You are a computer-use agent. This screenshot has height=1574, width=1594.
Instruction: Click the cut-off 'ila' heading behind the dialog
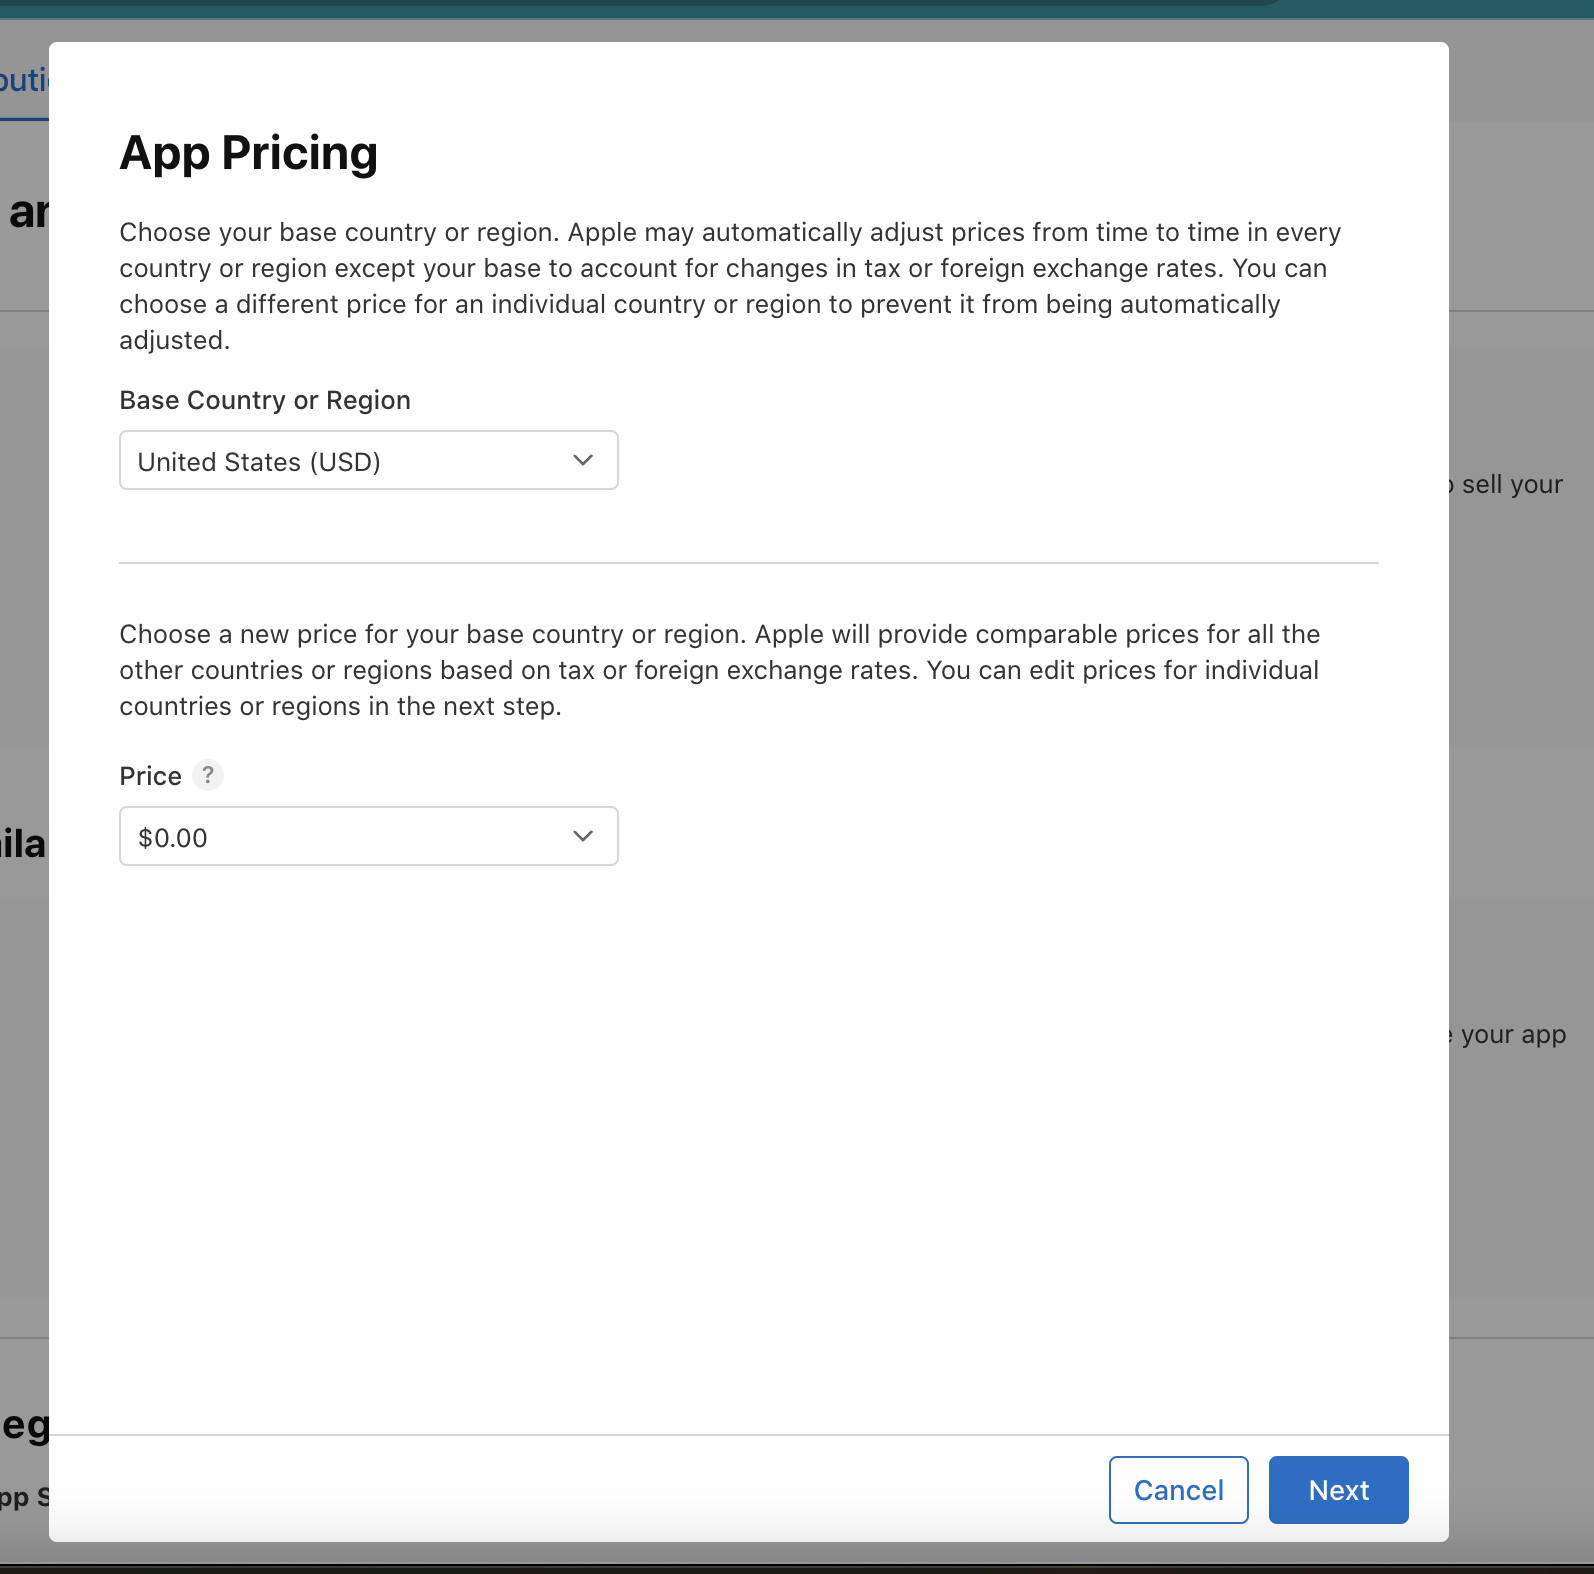[x=23, y=844]
